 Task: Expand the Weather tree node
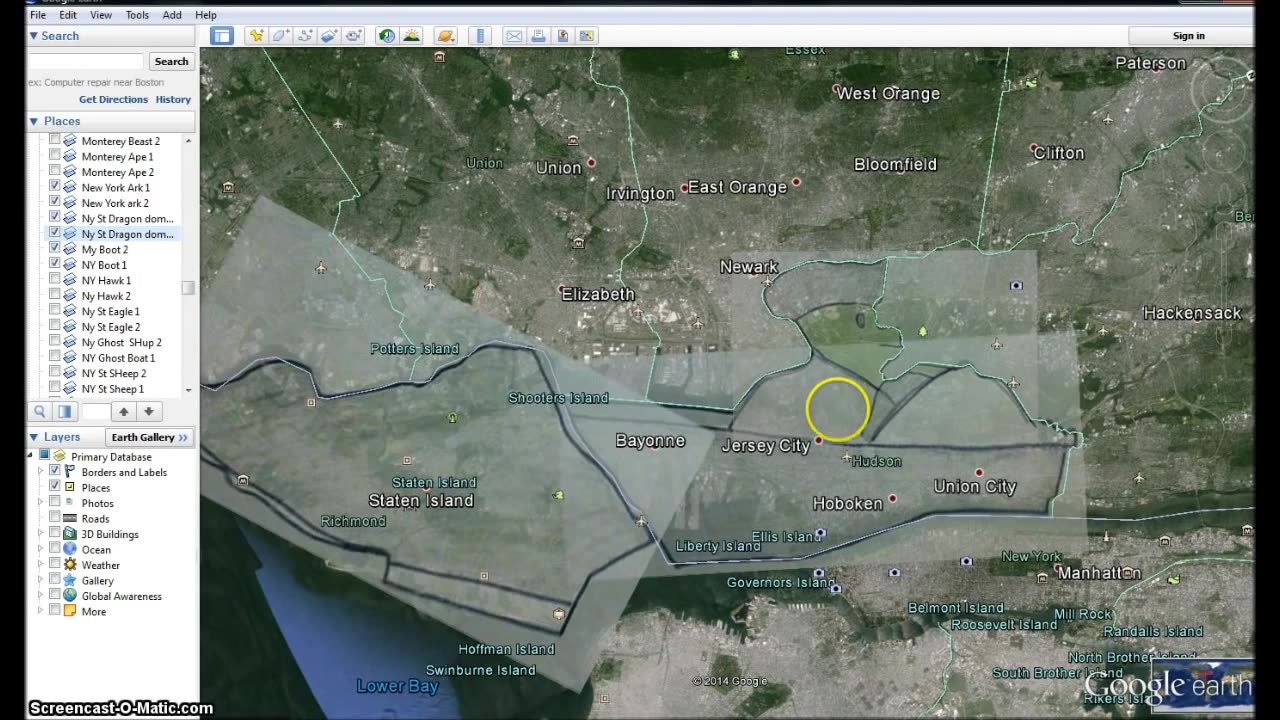tap(41, 565)
